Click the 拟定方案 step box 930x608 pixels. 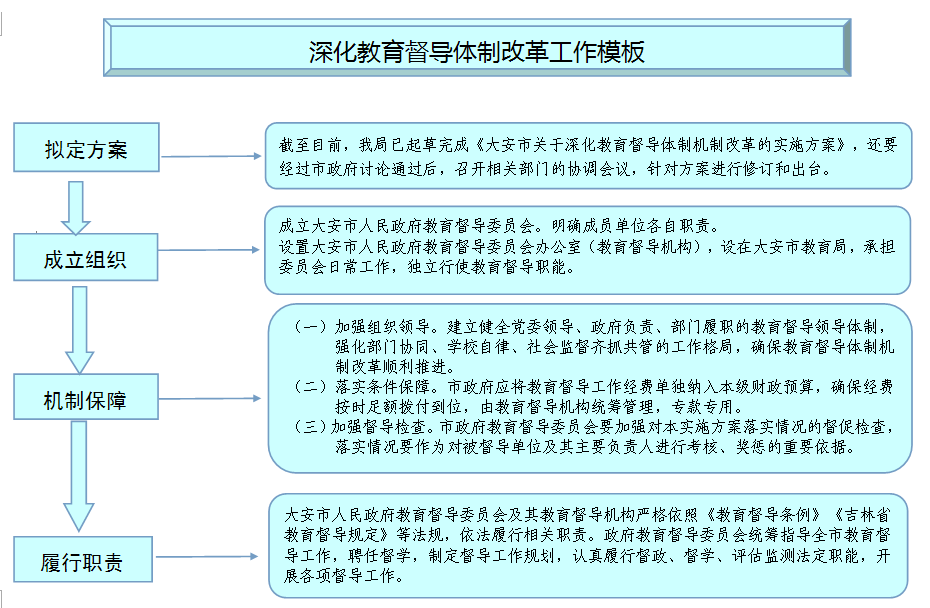(87, 148)
